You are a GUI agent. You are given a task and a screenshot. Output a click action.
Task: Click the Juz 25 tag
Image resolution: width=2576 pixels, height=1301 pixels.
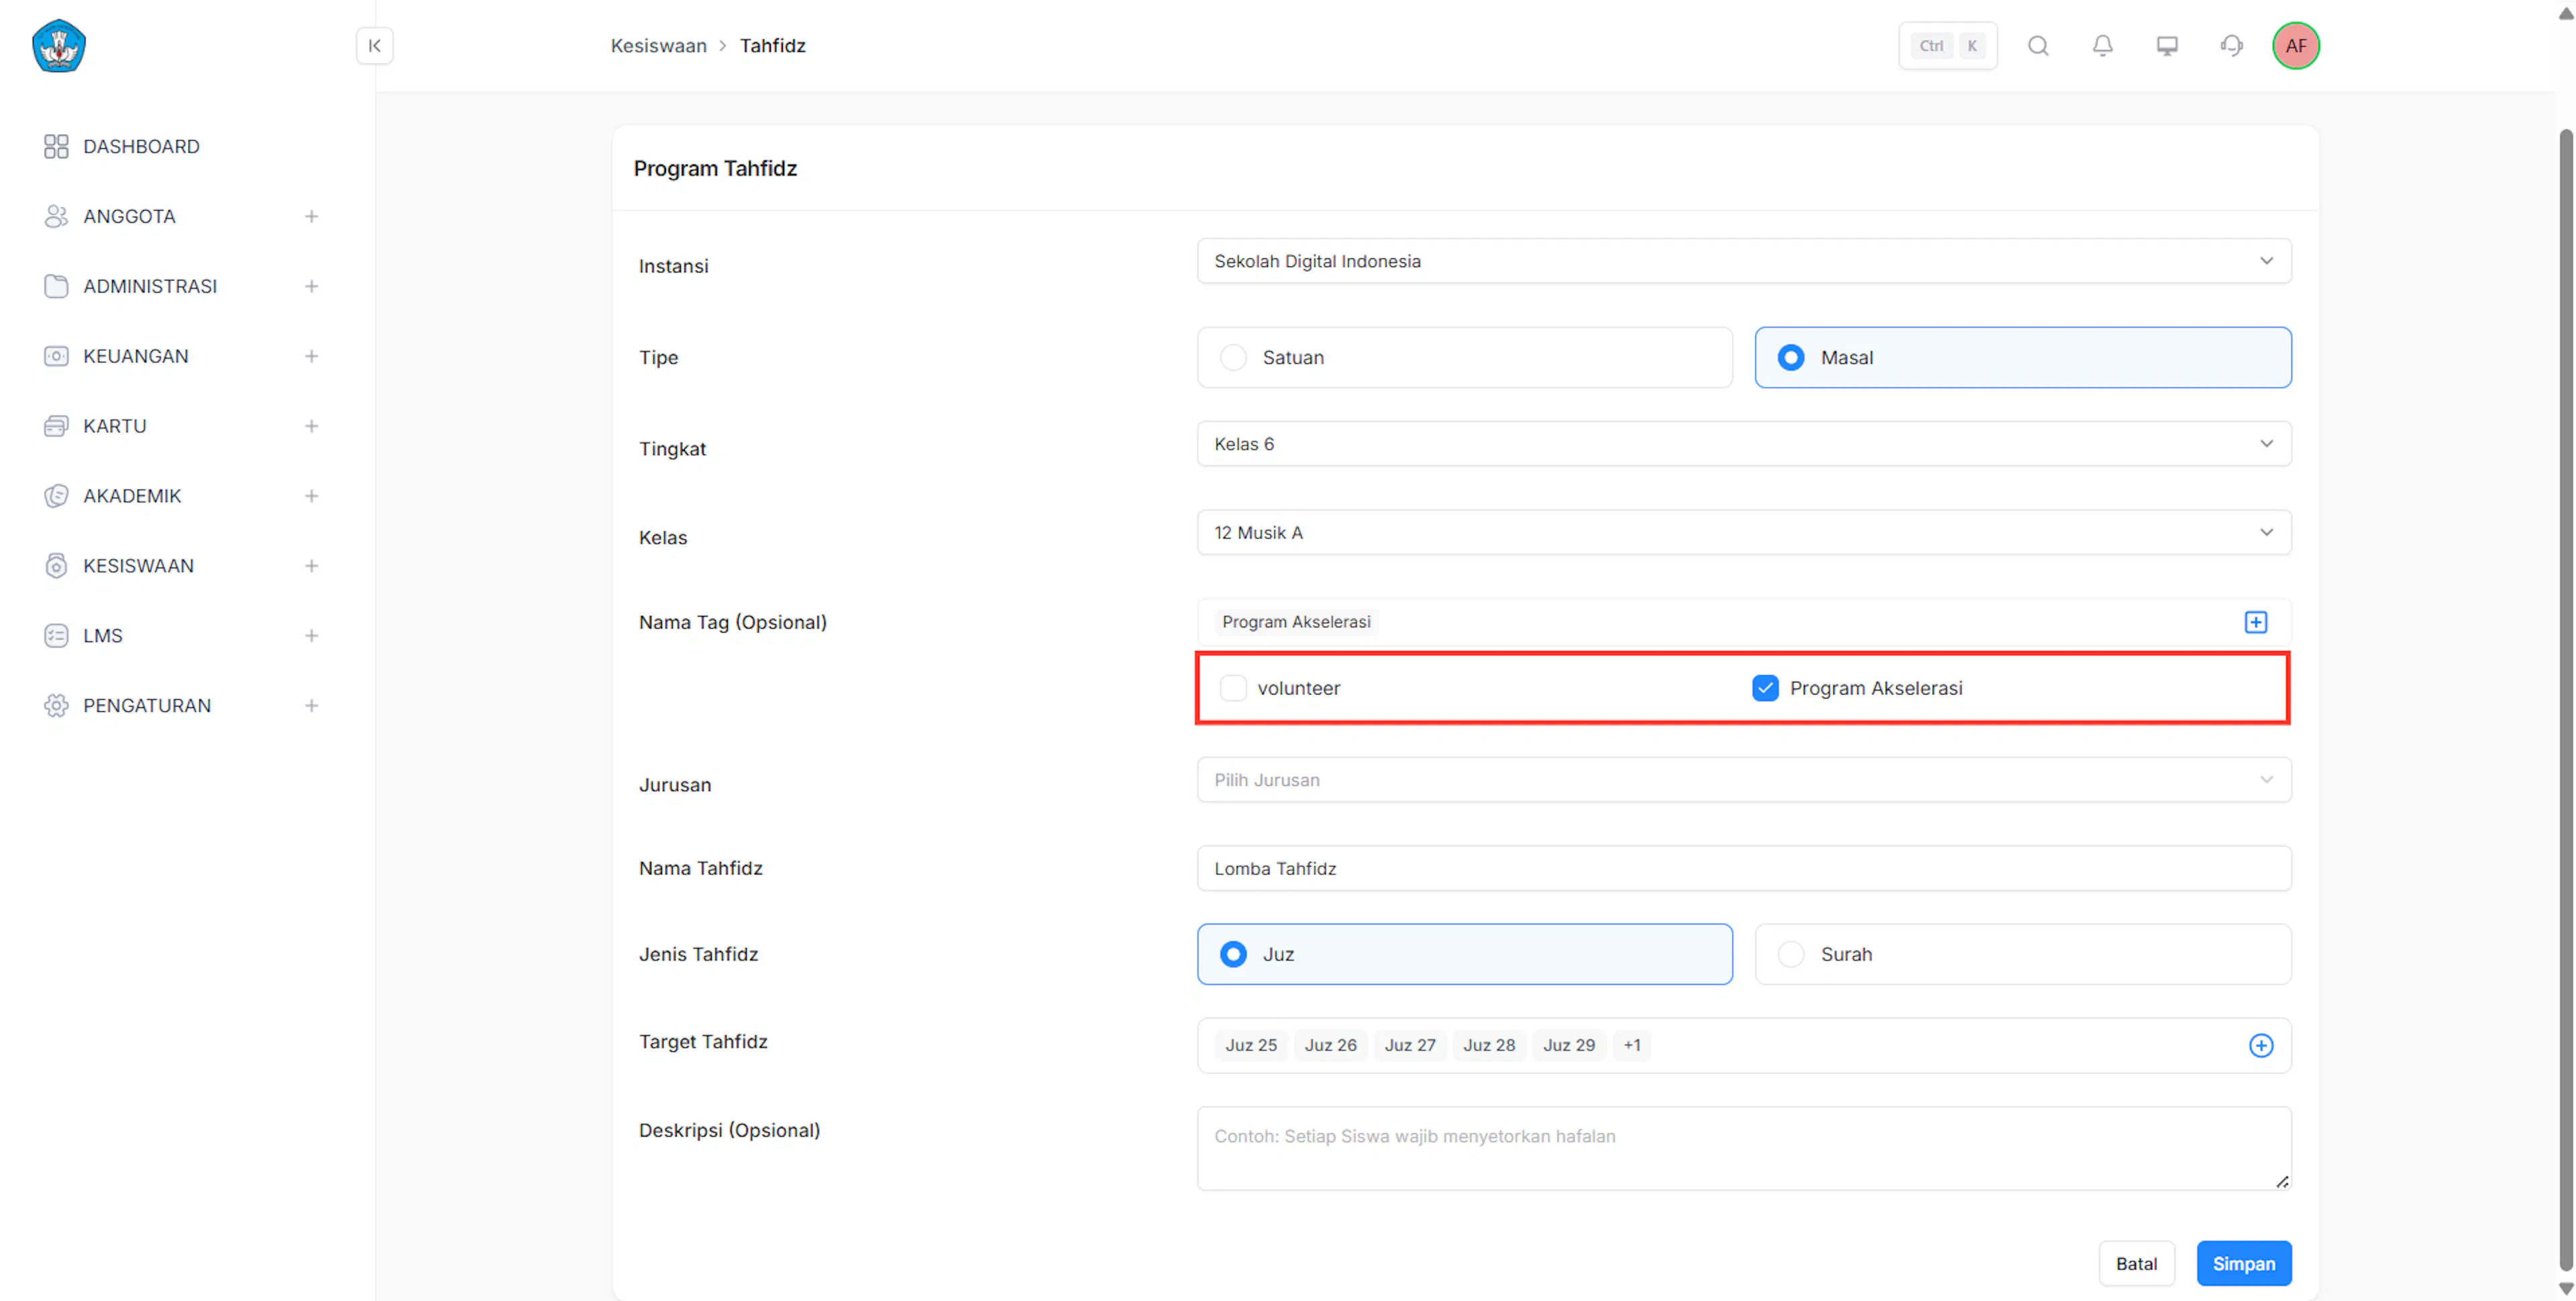pos(1250,1046)
